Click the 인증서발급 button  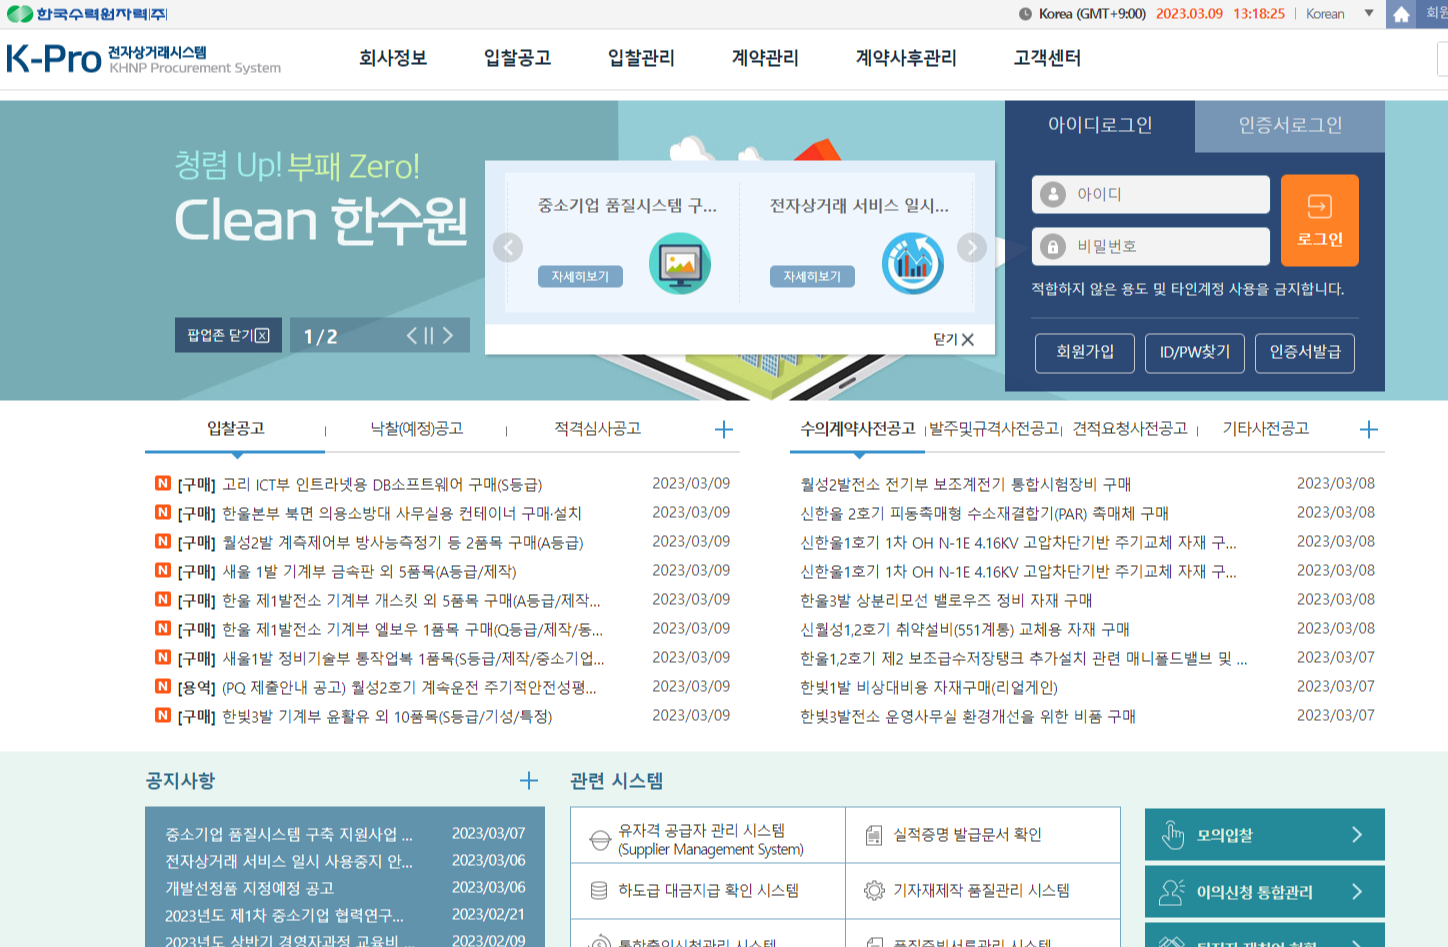click(x=1305, y=353)
